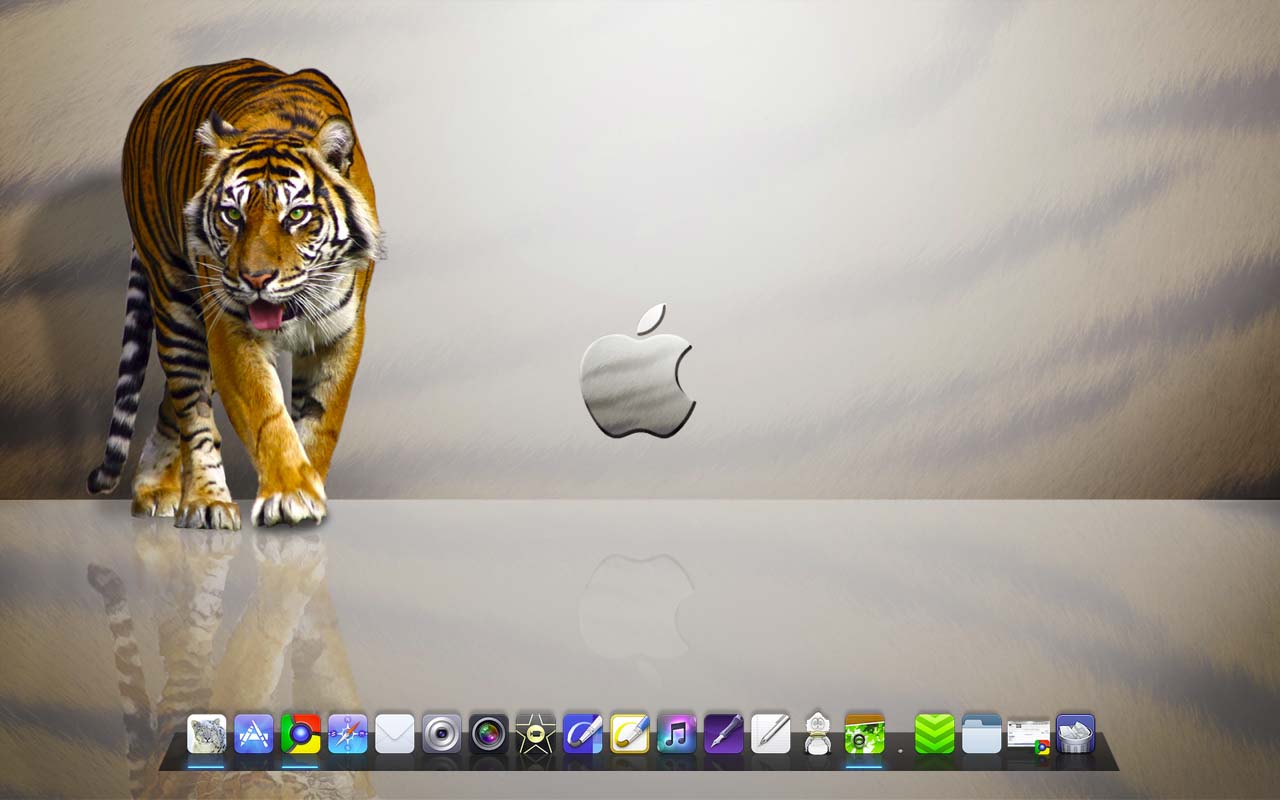Launch the dark colorful-lens camera app
Viewport: 1280px width, 800px height.
(x=488, y=734)
